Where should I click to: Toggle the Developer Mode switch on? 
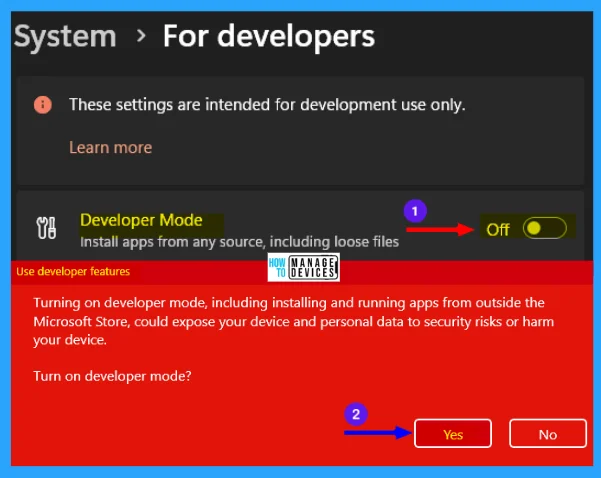click(x=544, y=228)
